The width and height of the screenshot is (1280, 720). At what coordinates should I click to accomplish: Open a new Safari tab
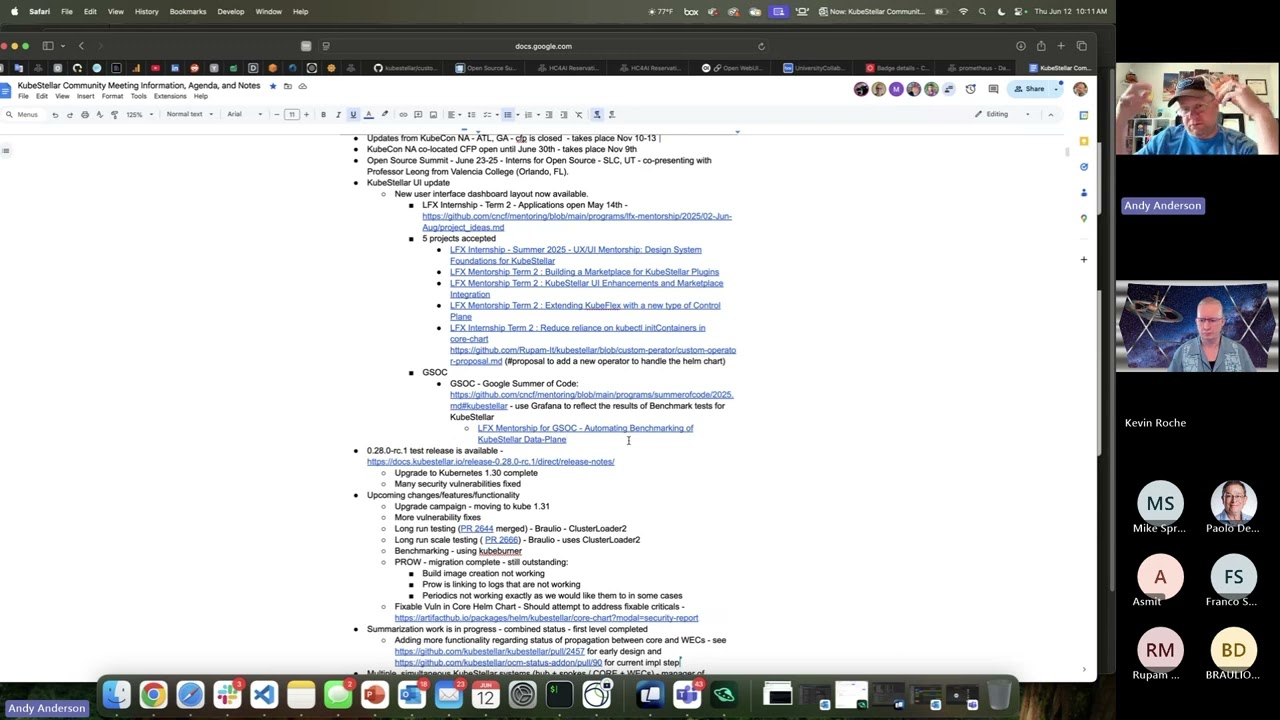1061,46
